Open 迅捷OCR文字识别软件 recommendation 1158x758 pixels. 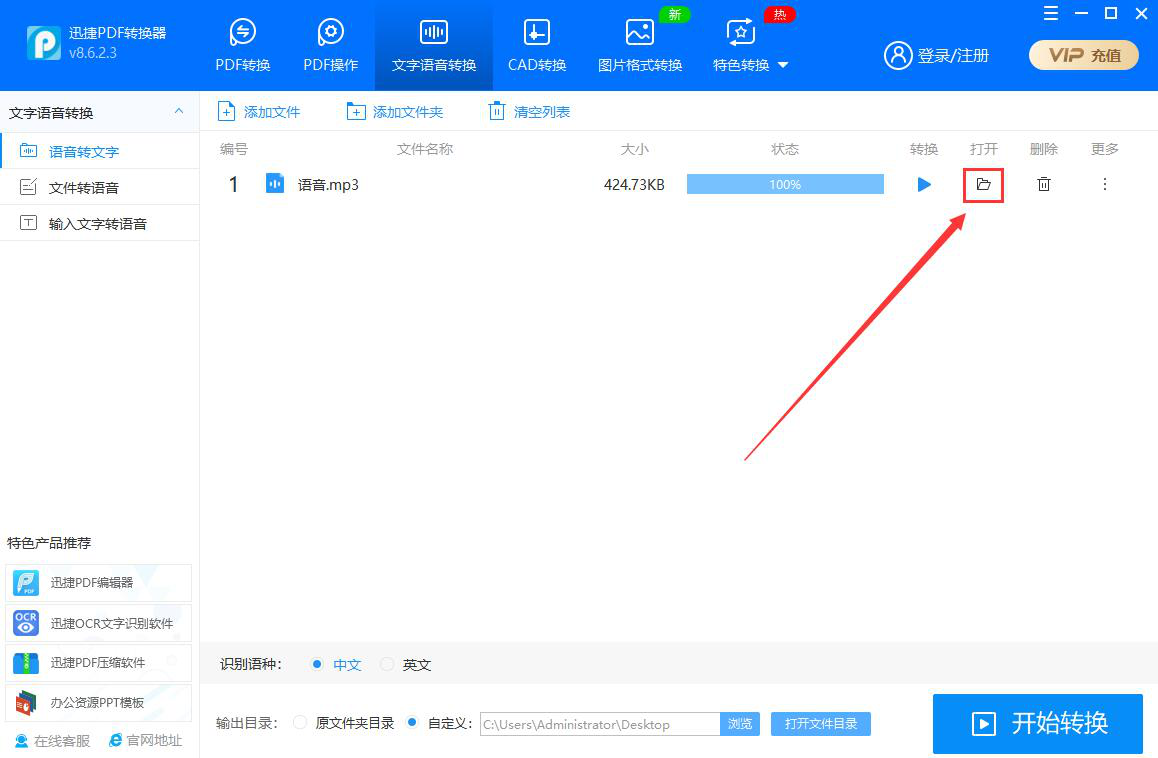[x=98, y=623]
